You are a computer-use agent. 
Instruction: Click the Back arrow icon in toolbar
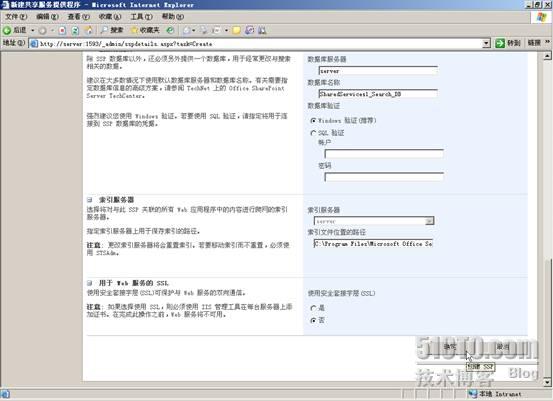pyautogui.click(x=7, y=30)
